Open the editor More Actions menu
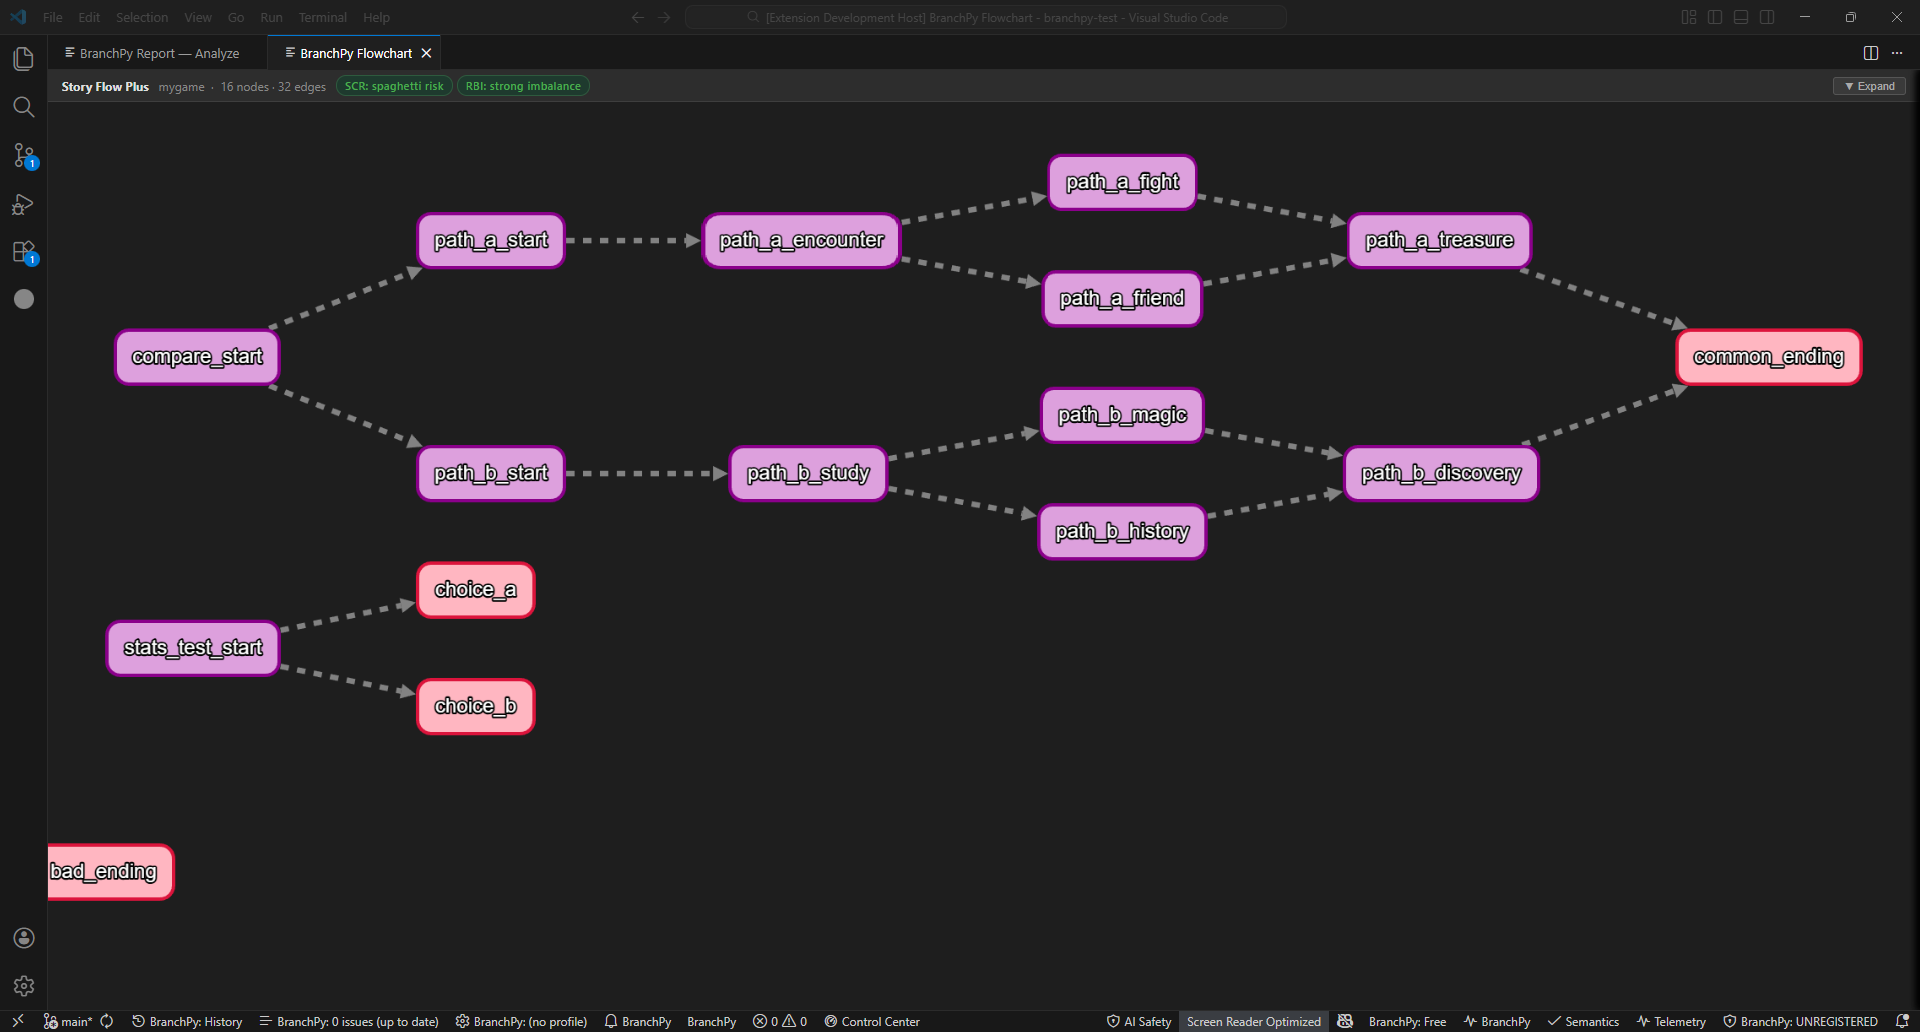Viewport: 1920px width, 1032px height. 1897,53
